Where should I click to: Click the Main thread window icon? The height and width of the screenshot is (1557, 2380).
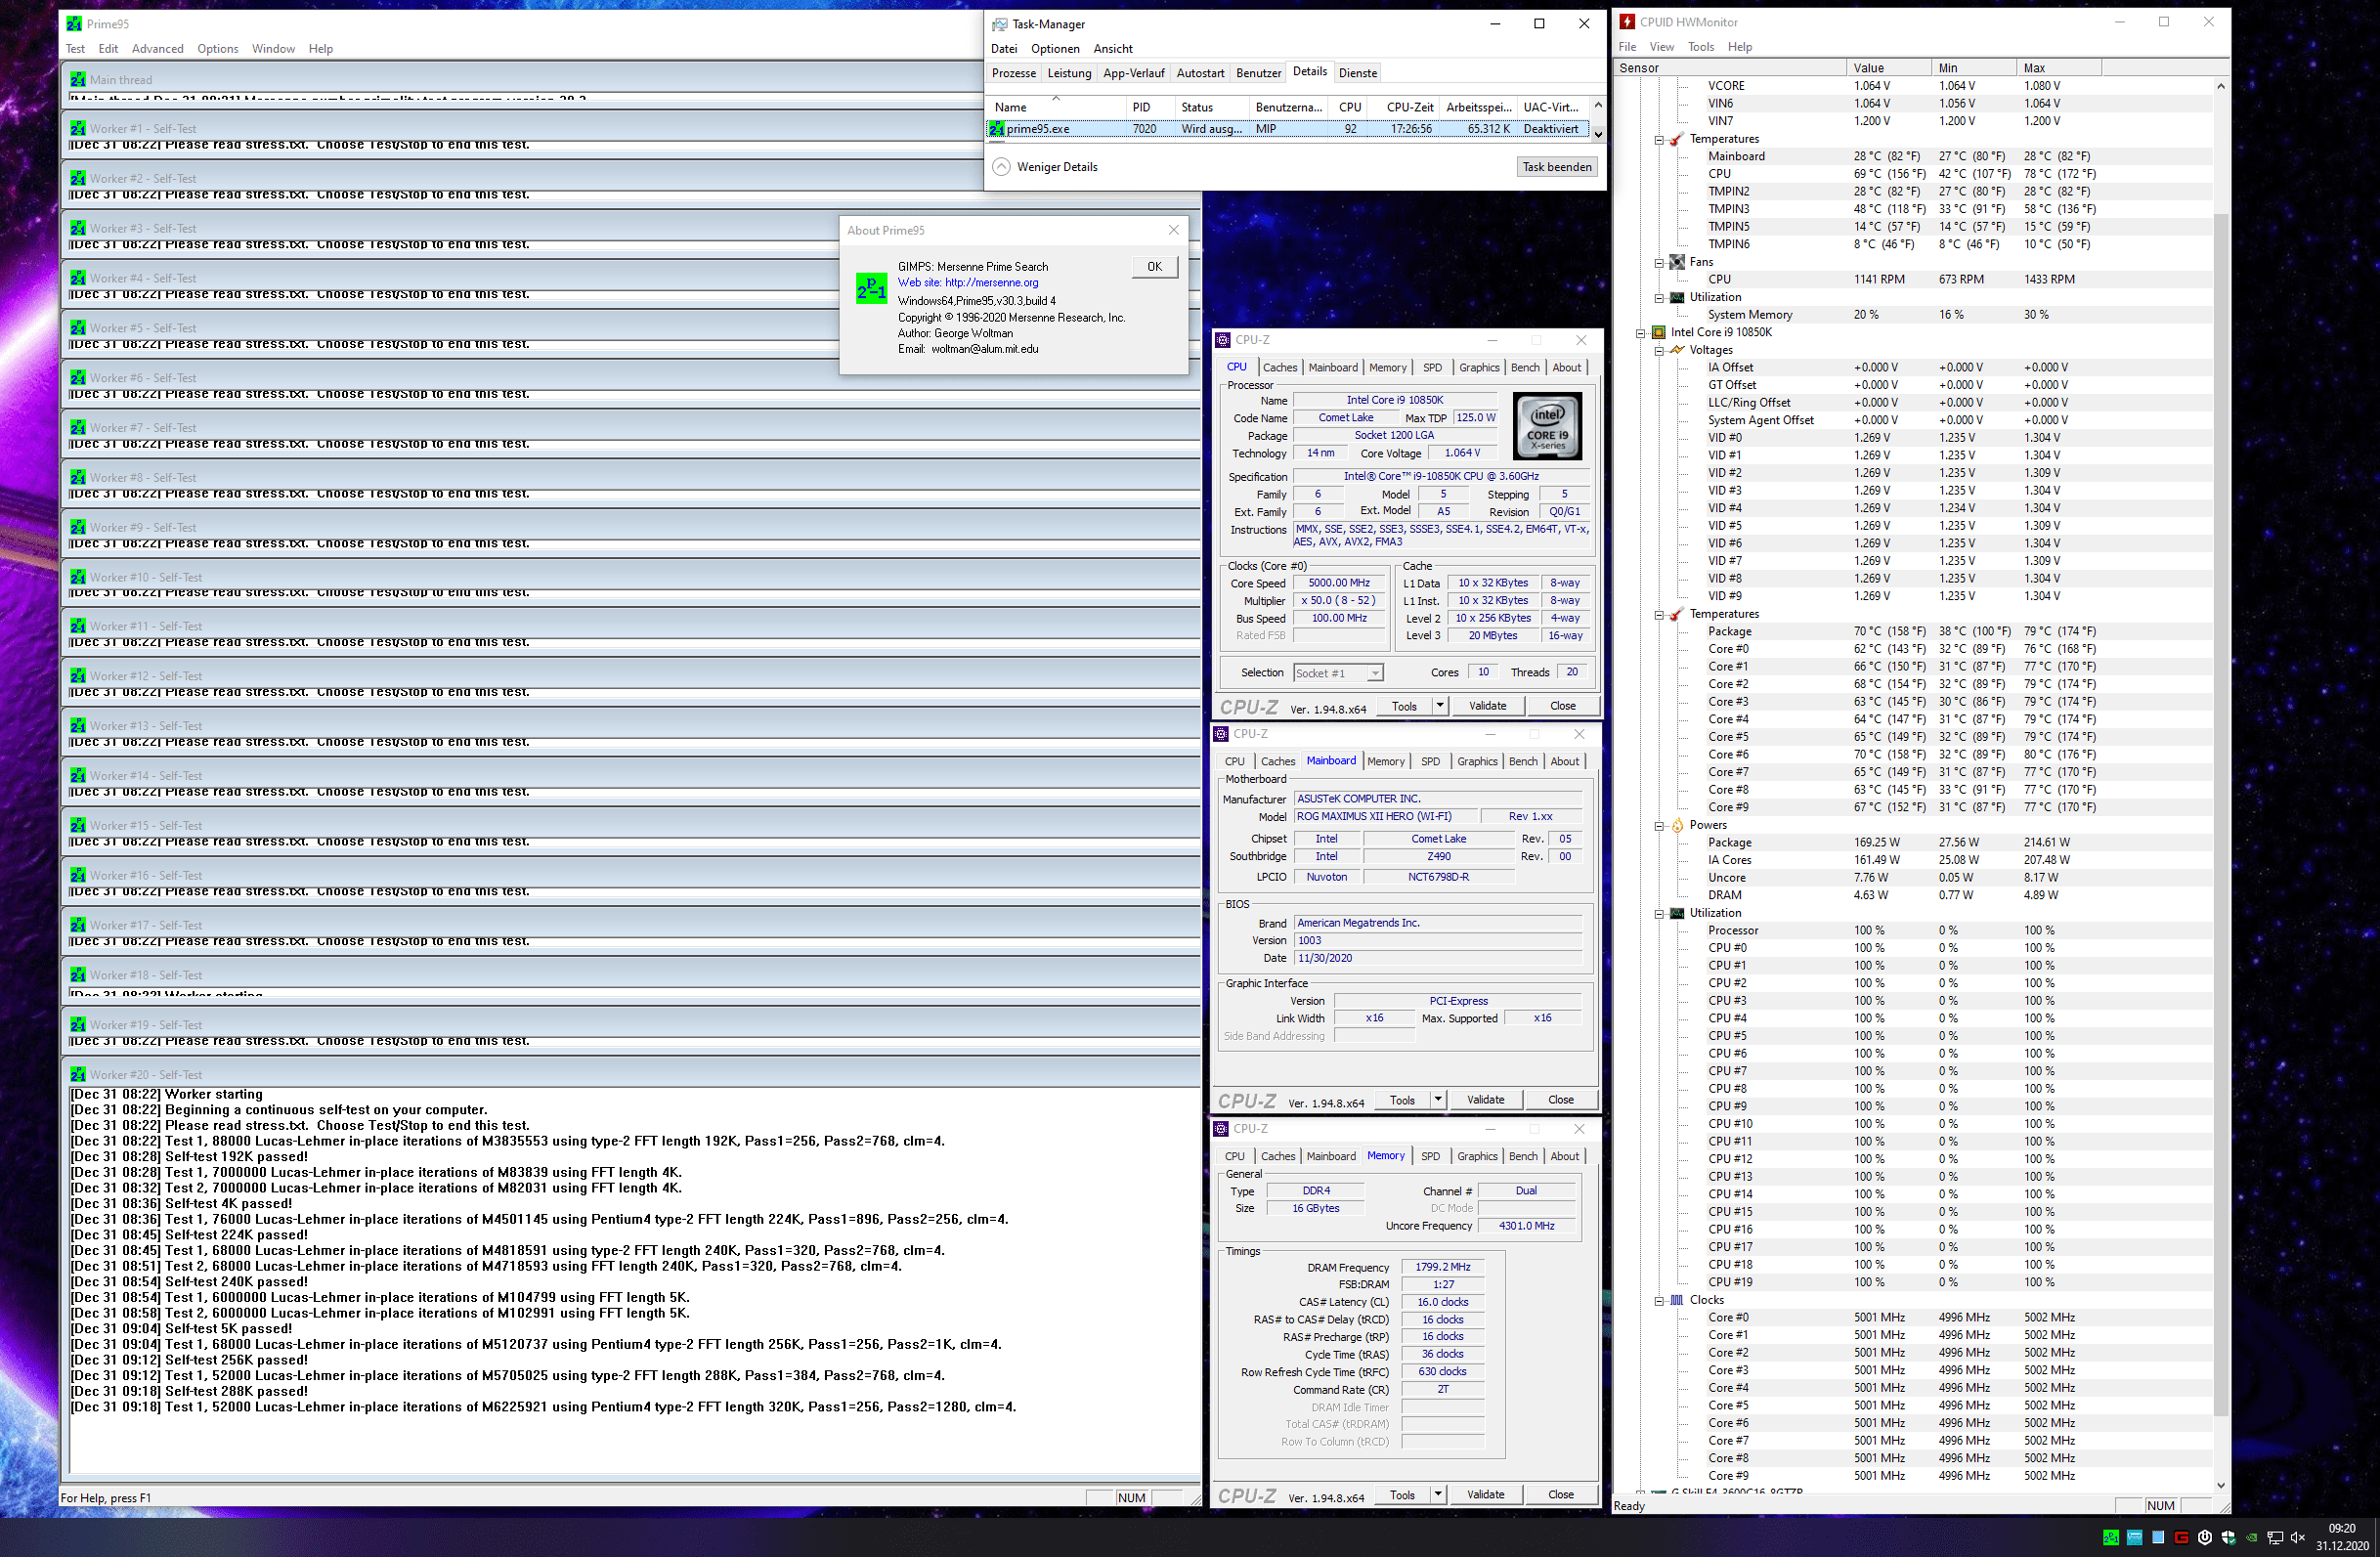[x=78, y=79]
